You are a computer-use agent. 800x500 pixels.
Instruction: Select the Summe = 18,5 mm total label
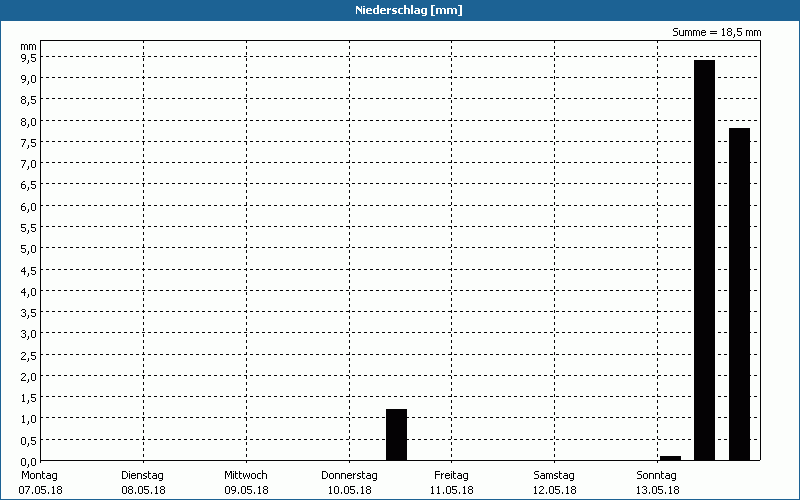tap(716, 33)
